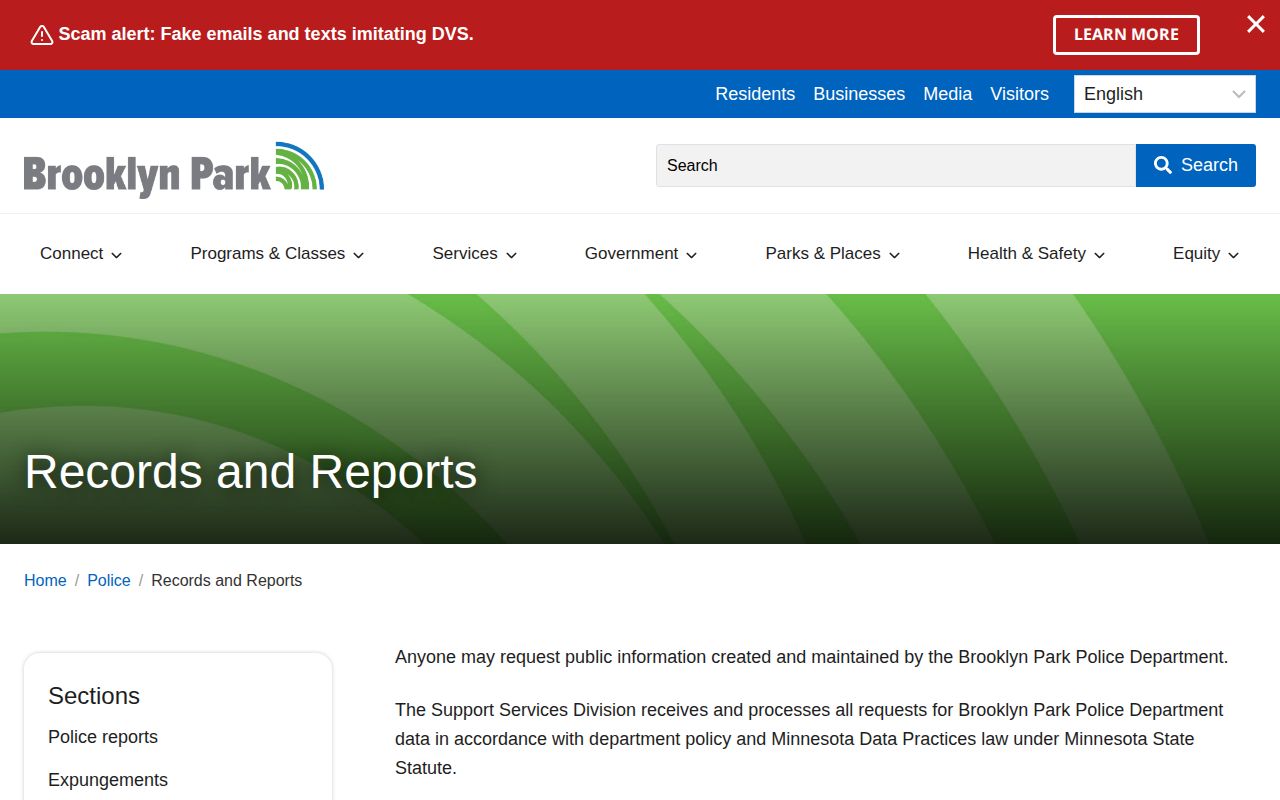Click the Records and Reports page heading
The width and height of the screenshot is (1280, 800).
point(251,472)
